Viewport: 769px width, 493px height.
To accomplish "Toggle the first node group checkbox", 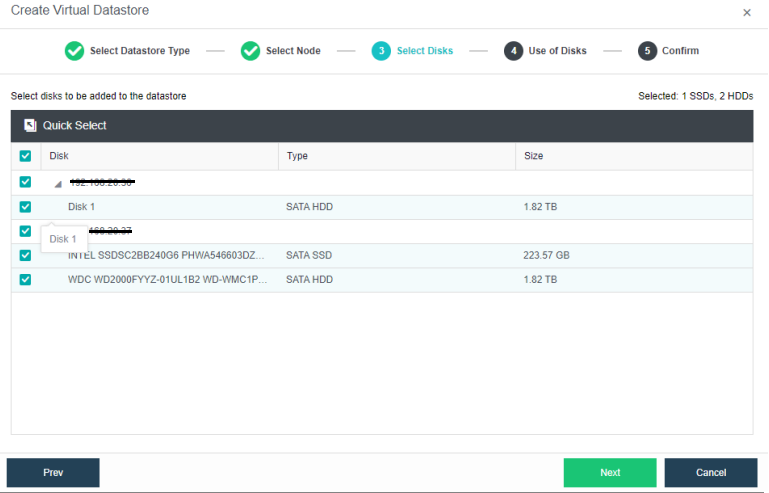I will (26, 182).
